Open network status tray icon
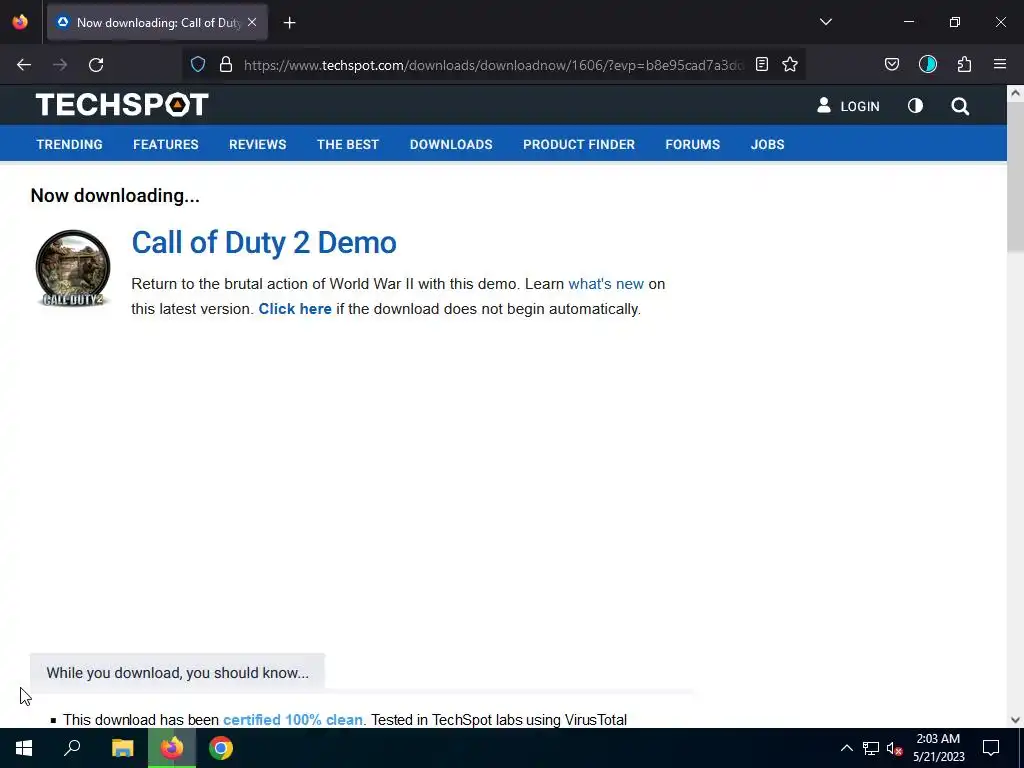This screenshot has height=768, width=1024. (871, 748)
